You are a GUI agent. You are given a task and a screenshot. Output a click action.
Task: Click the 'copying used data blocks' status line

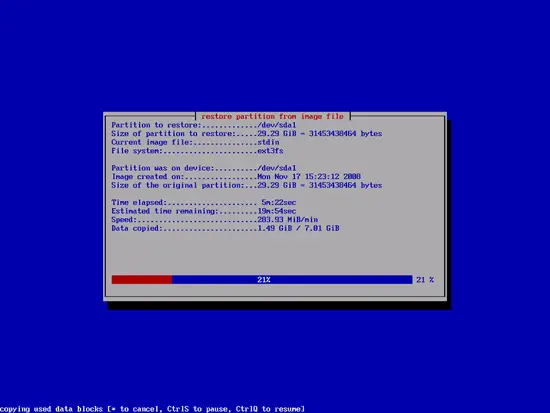(x=152, y=409)
